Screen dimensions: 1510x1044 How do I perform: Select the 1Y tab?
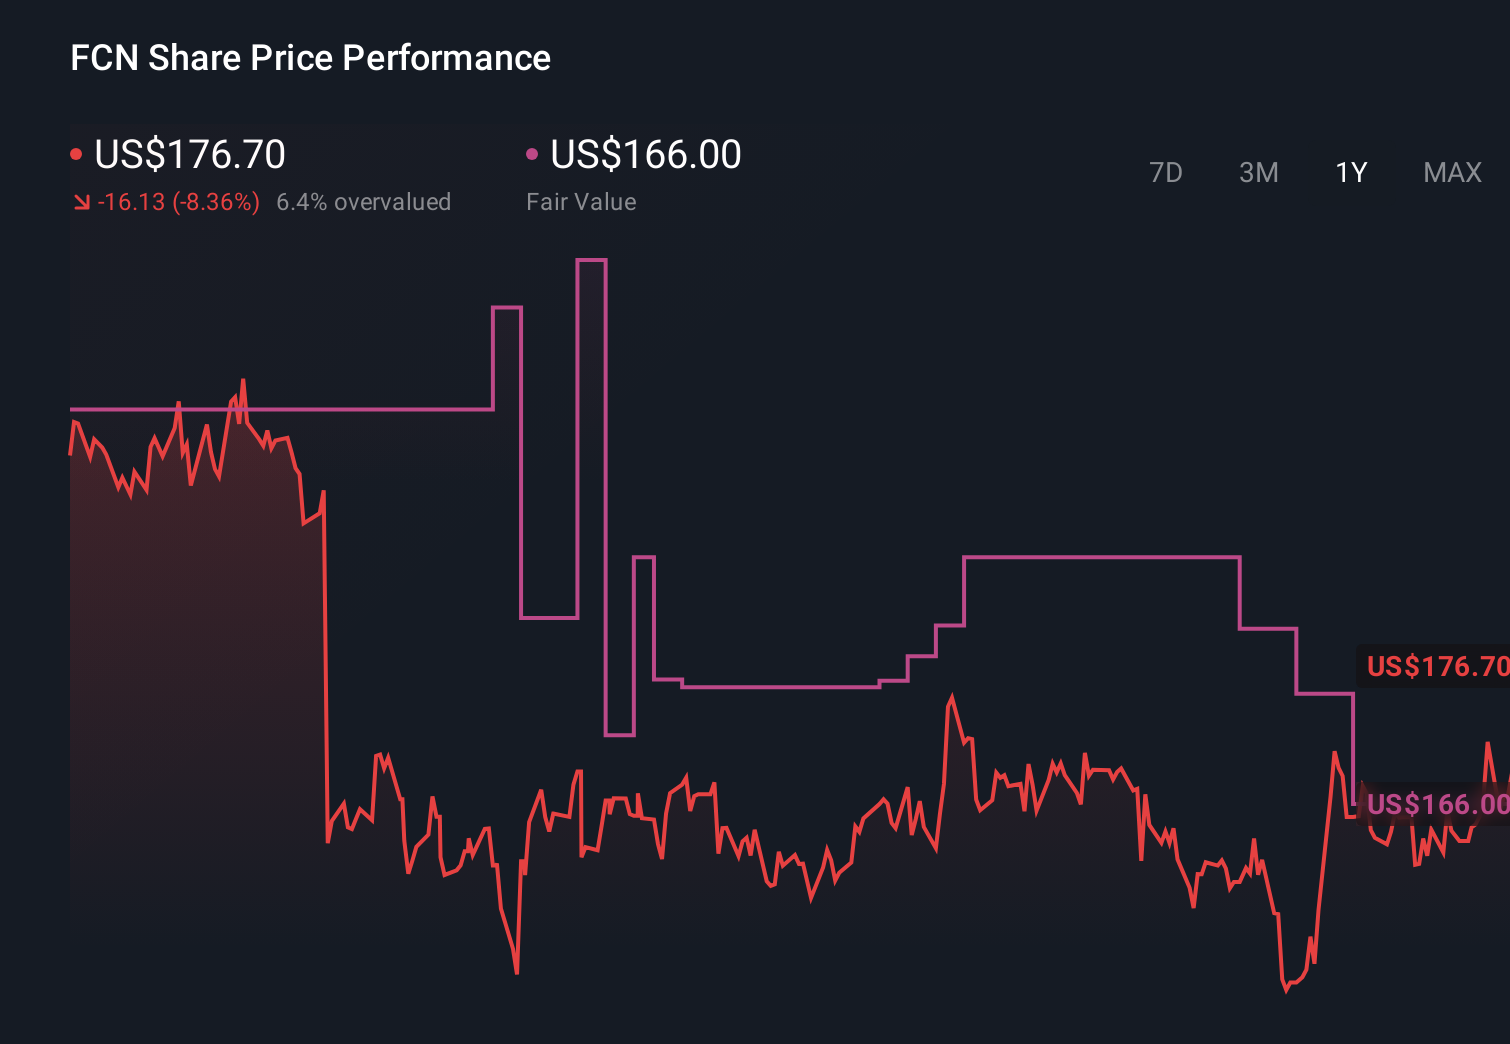1350,173
